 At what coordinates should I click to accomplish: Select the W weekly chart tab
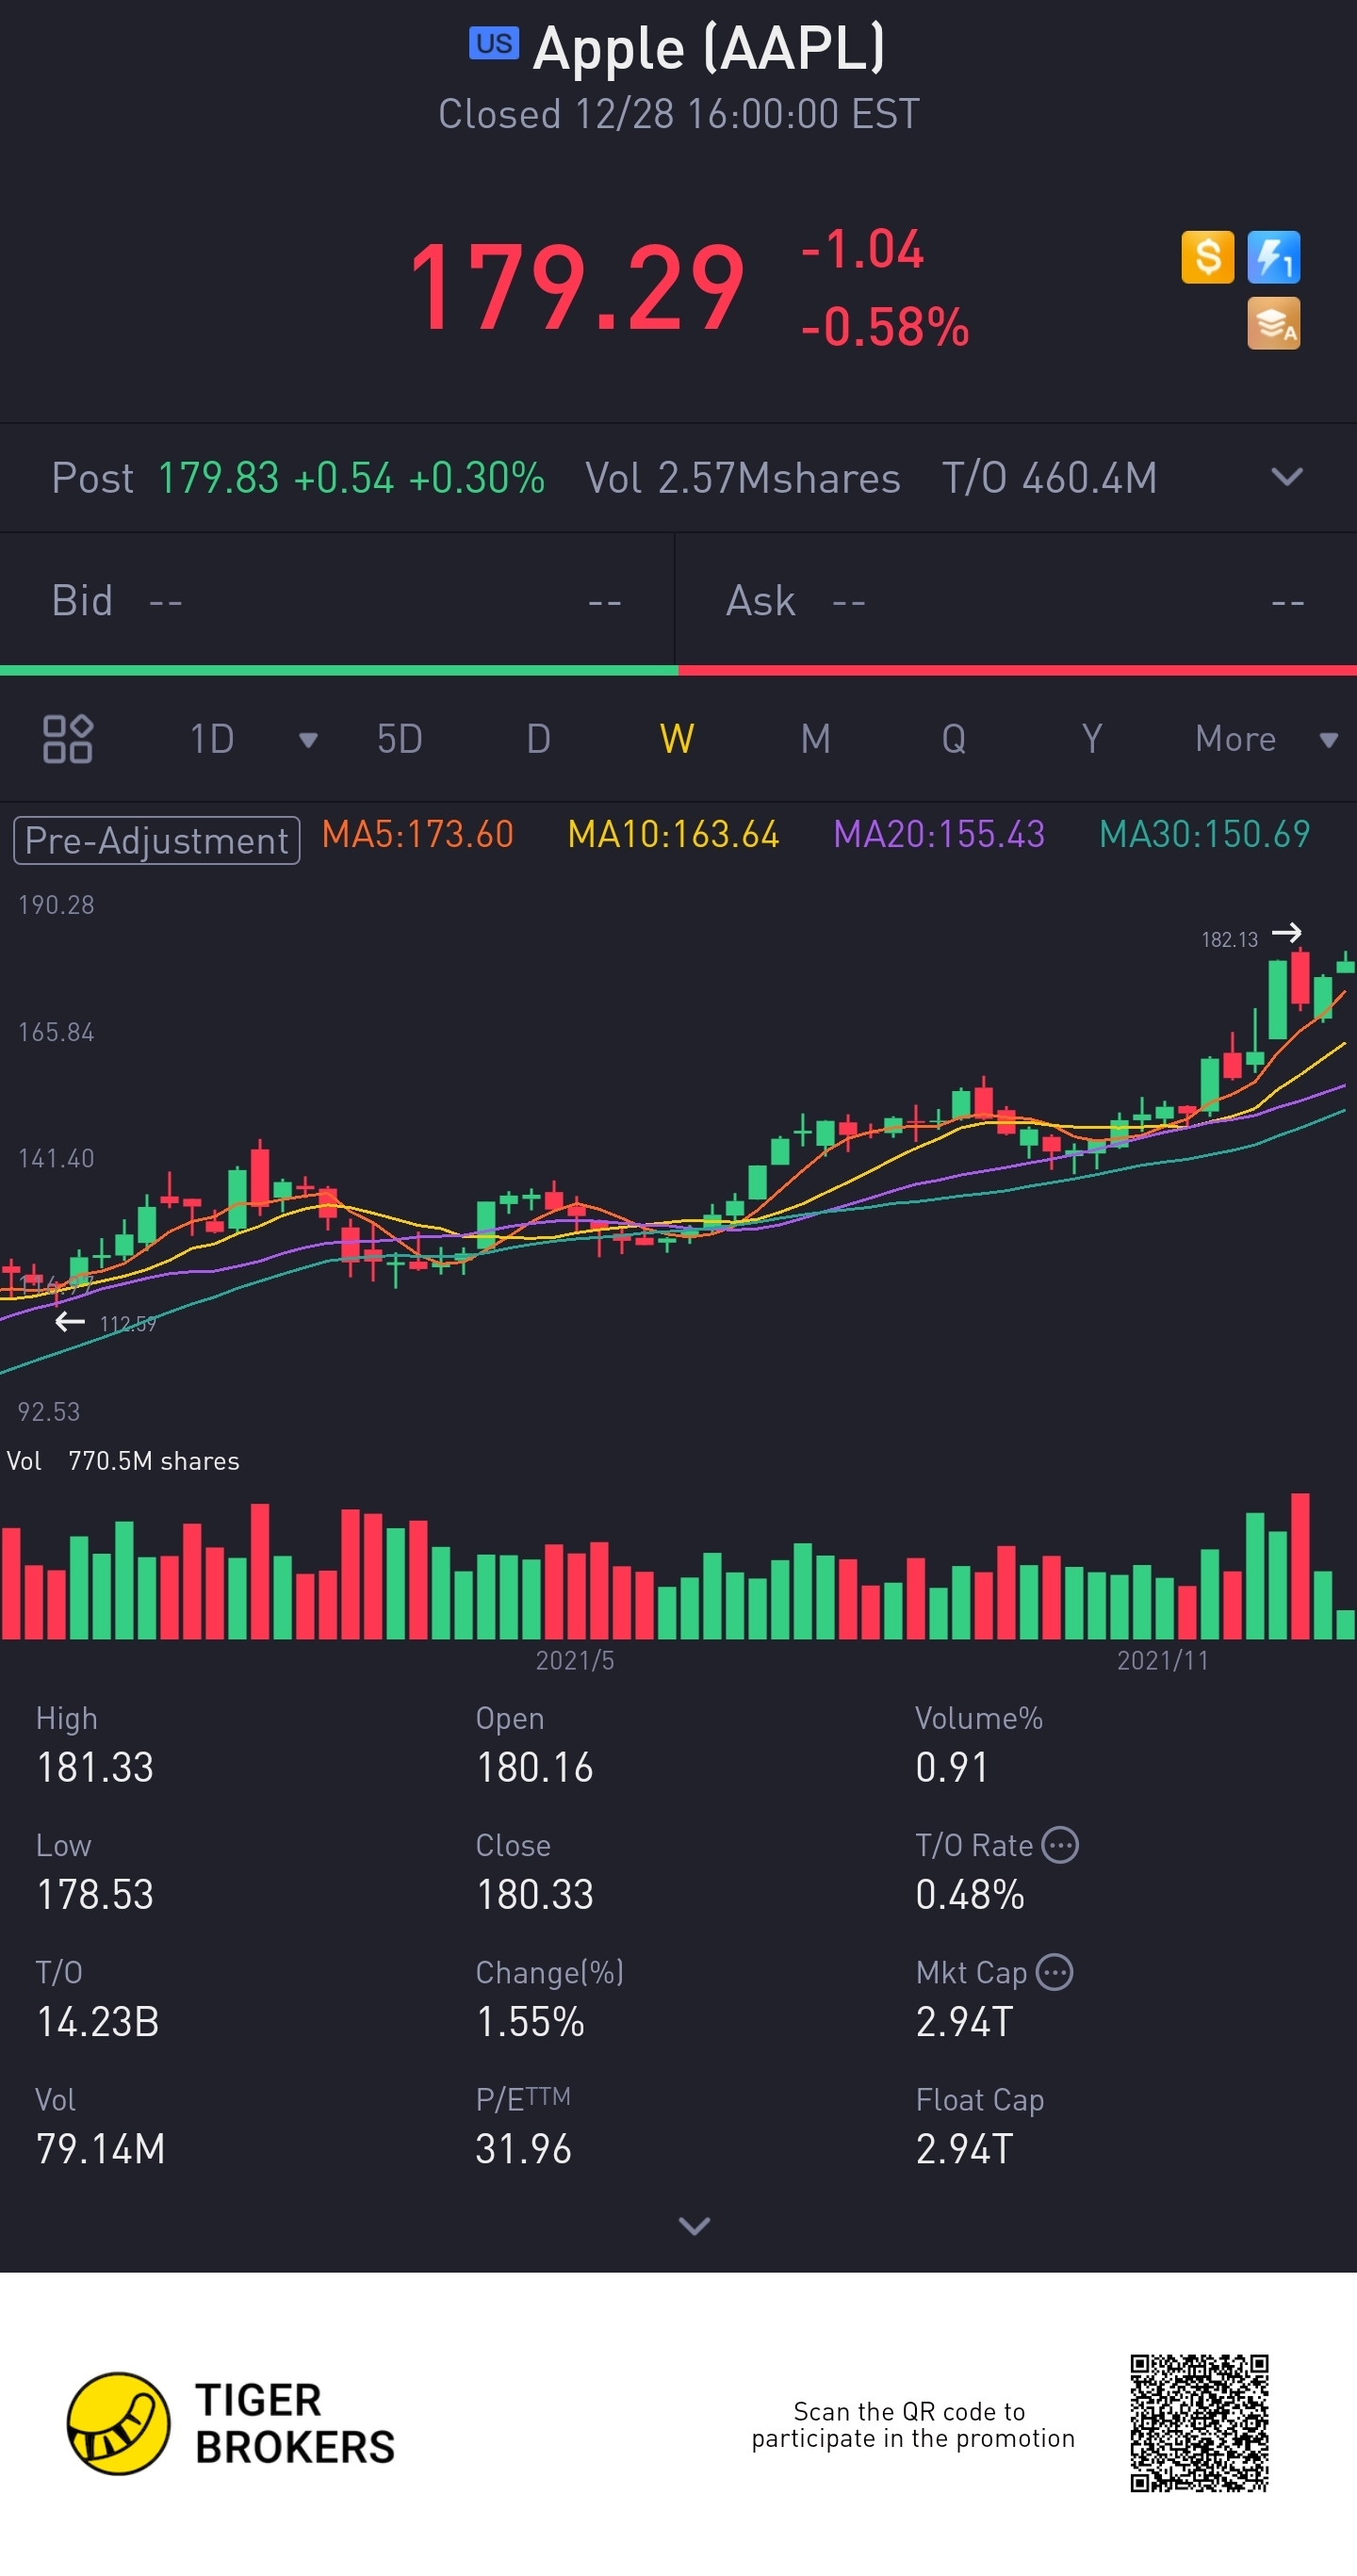coord(677,739)
